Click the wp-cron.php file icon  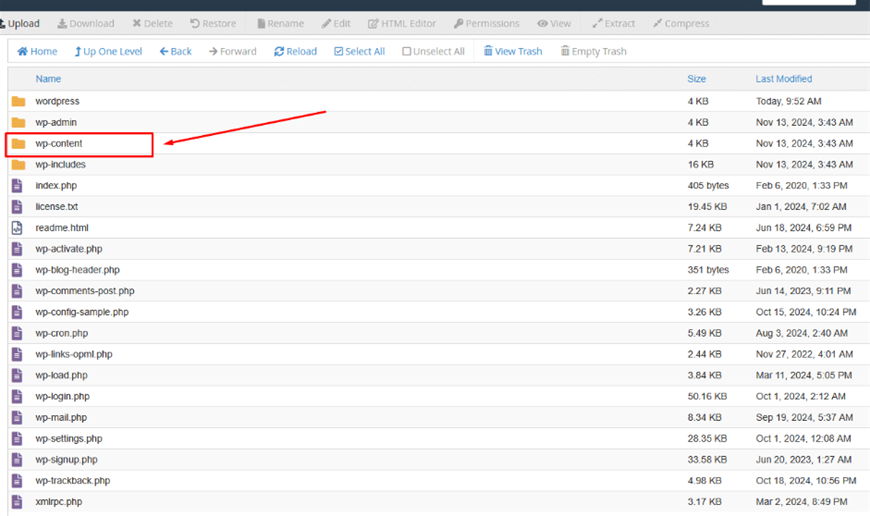17,333
